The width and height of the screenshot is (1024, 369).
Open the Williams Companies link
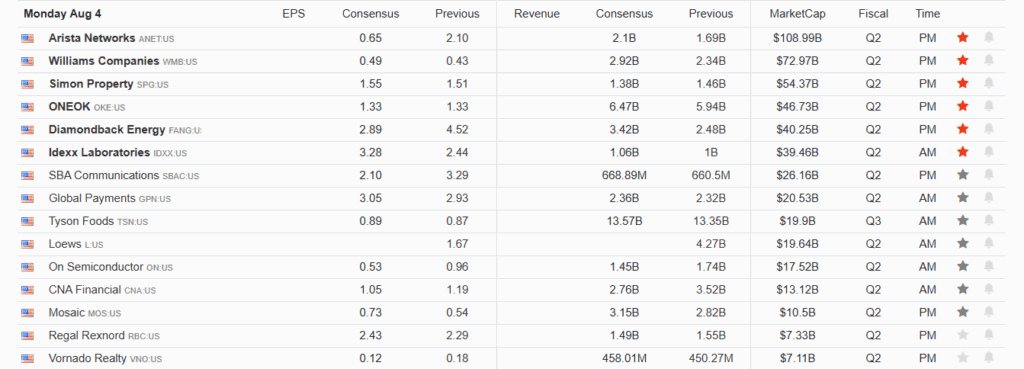click(104, 61)
